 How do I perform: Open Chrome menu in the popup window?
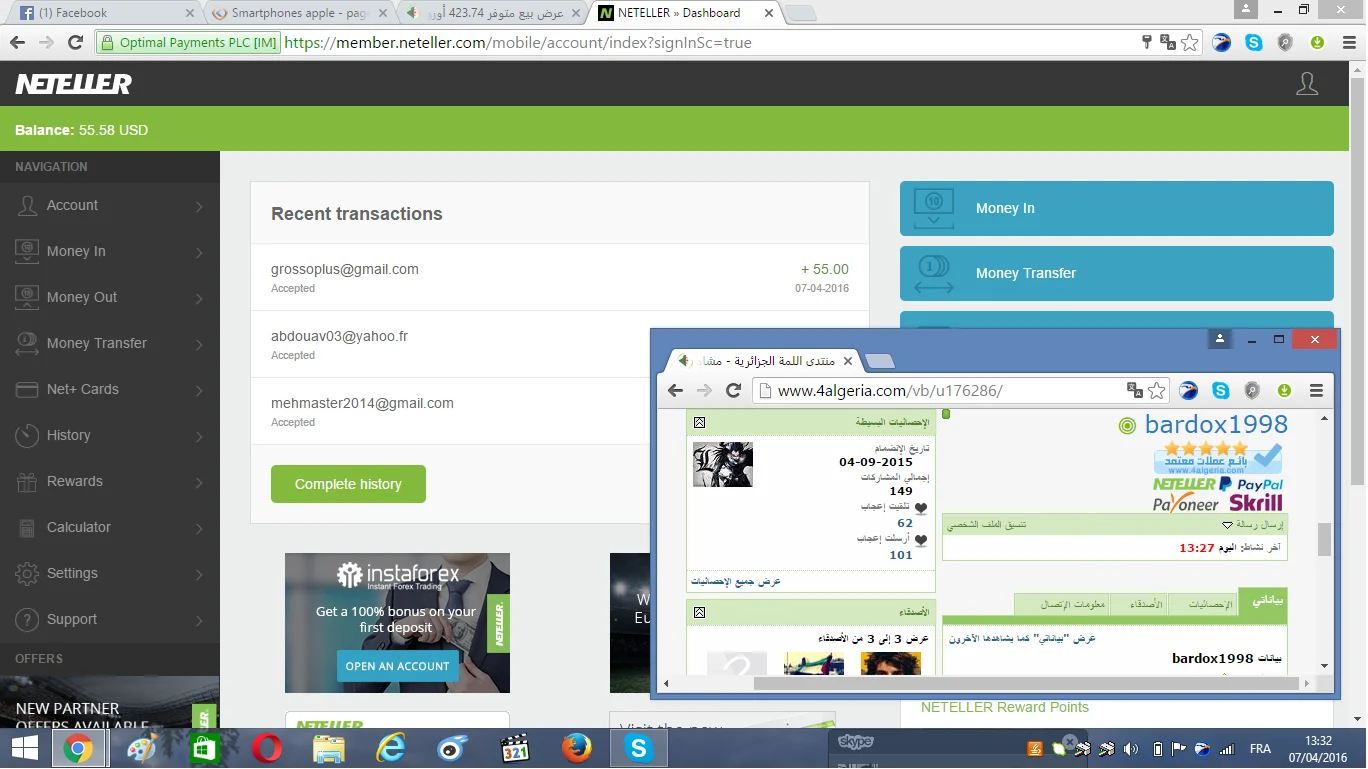1316,391
